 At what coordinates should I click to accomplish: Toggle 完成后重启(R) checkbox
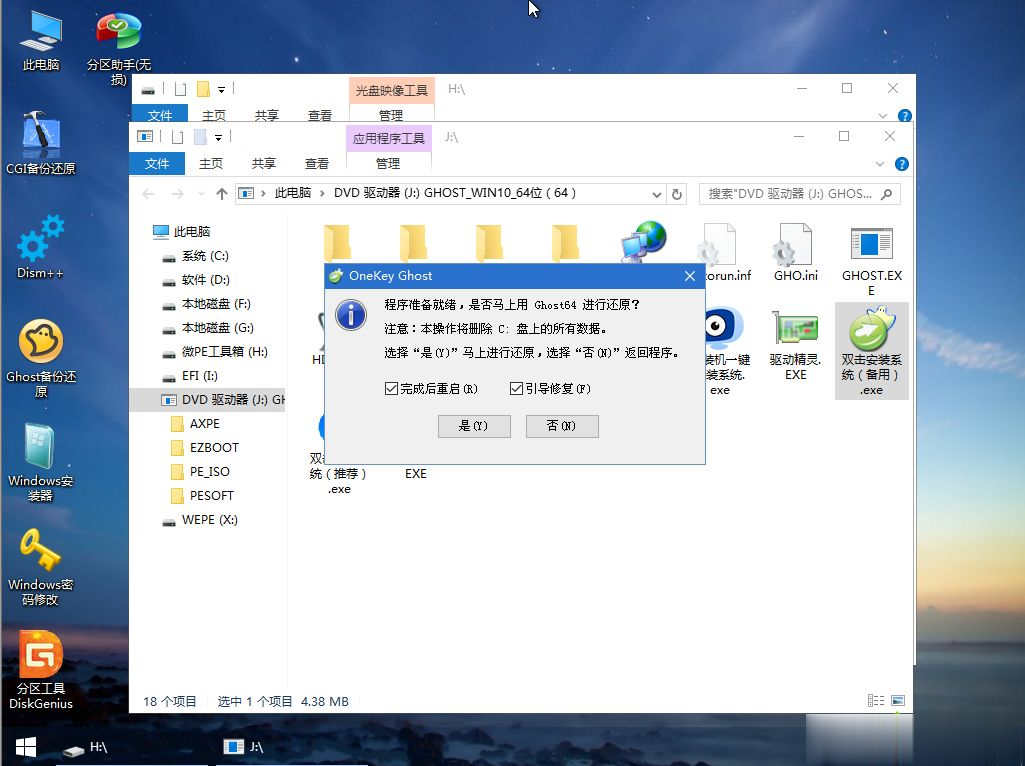click(391, 389)
